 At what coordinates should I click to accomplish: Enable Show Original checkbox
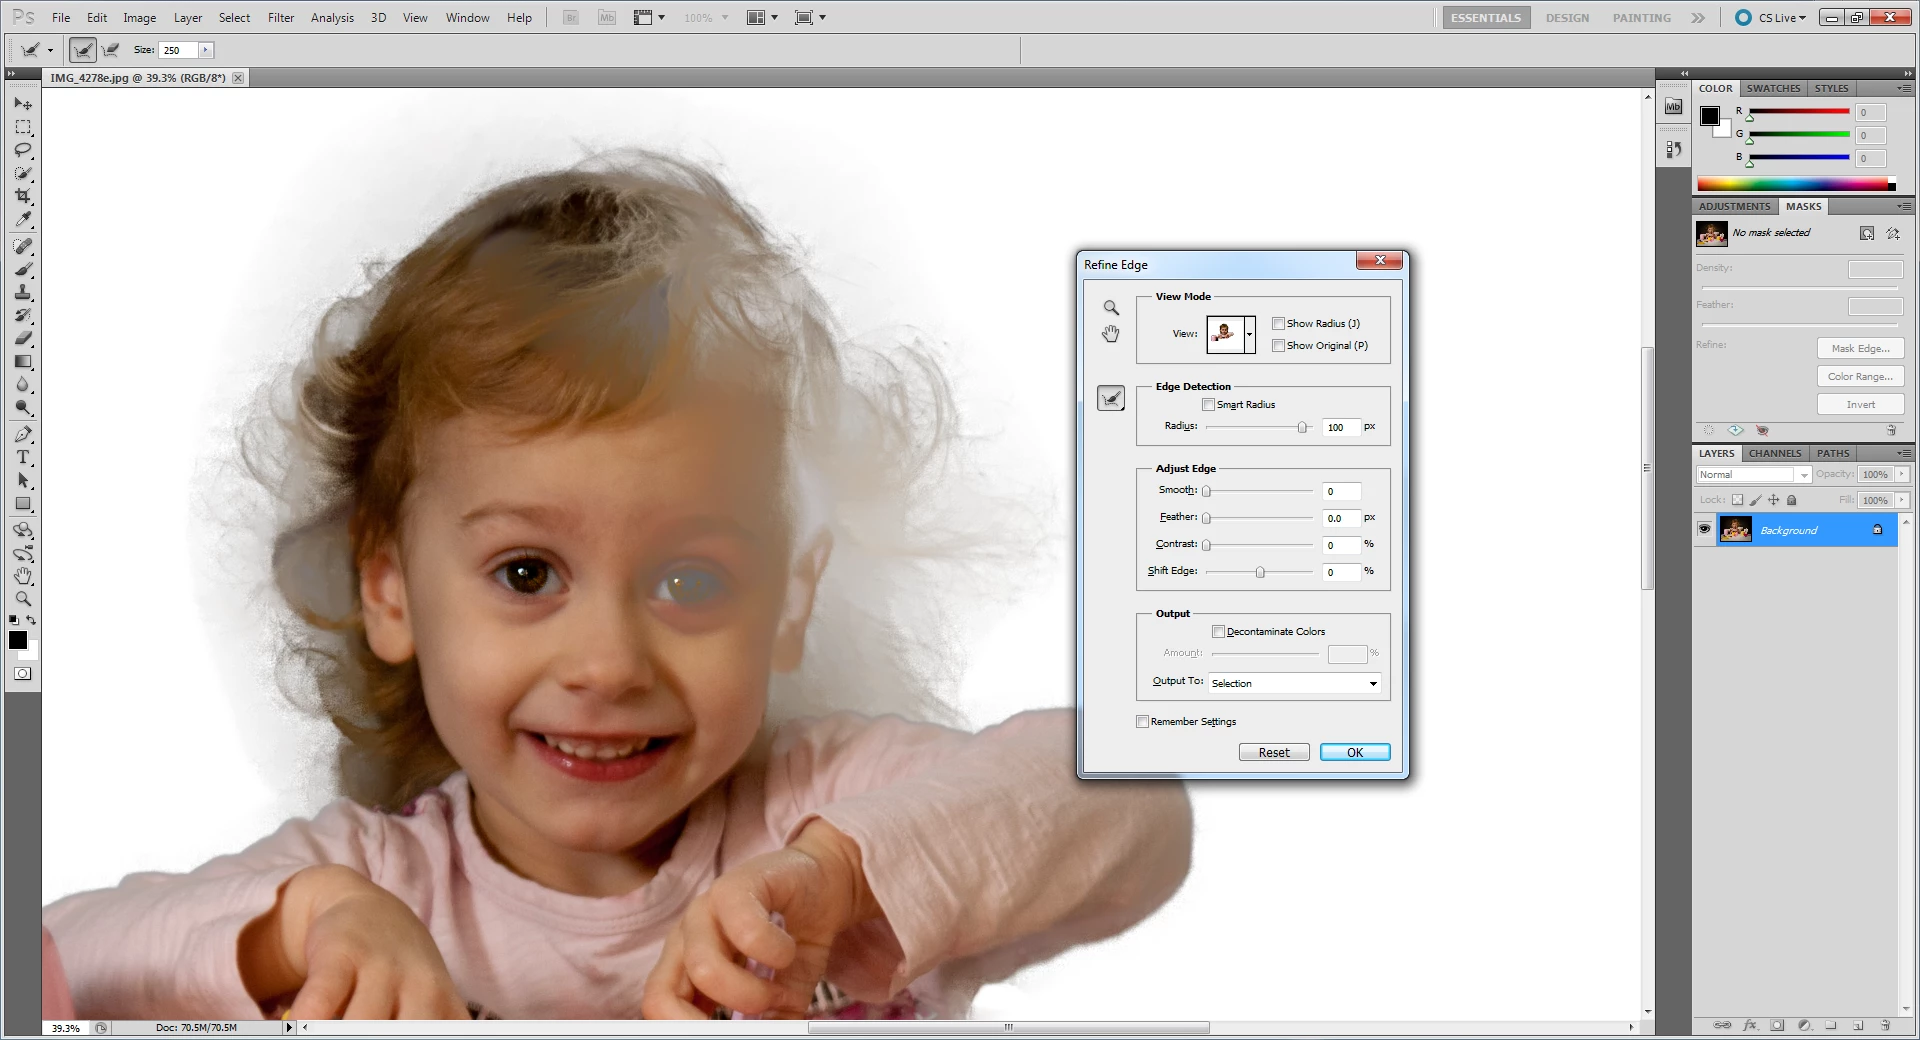(1278, 345)
